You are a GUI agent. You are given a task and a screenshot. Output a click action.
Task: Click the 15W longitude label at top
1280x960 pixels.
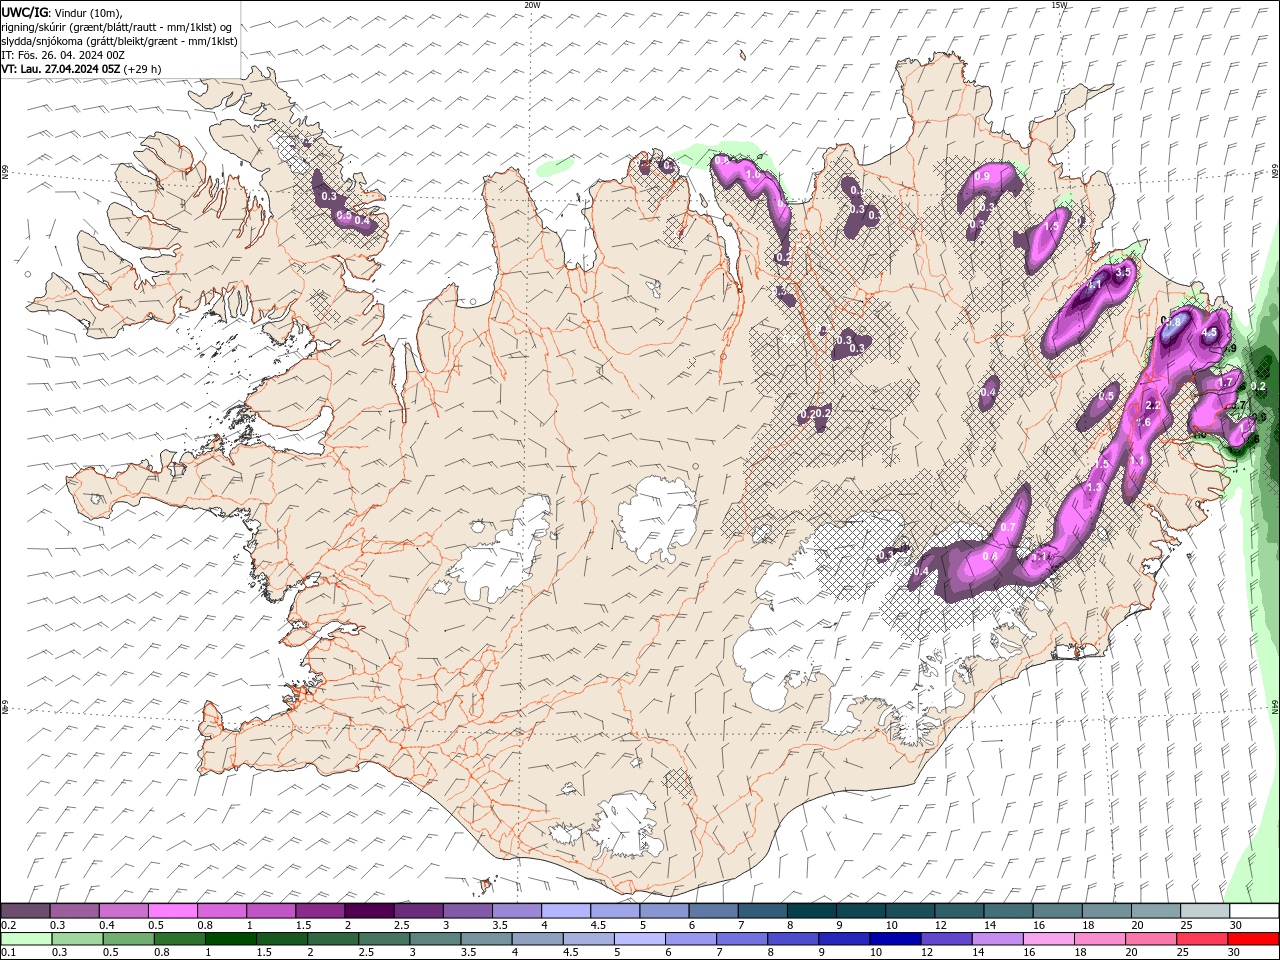click(x=1059, y=5)
